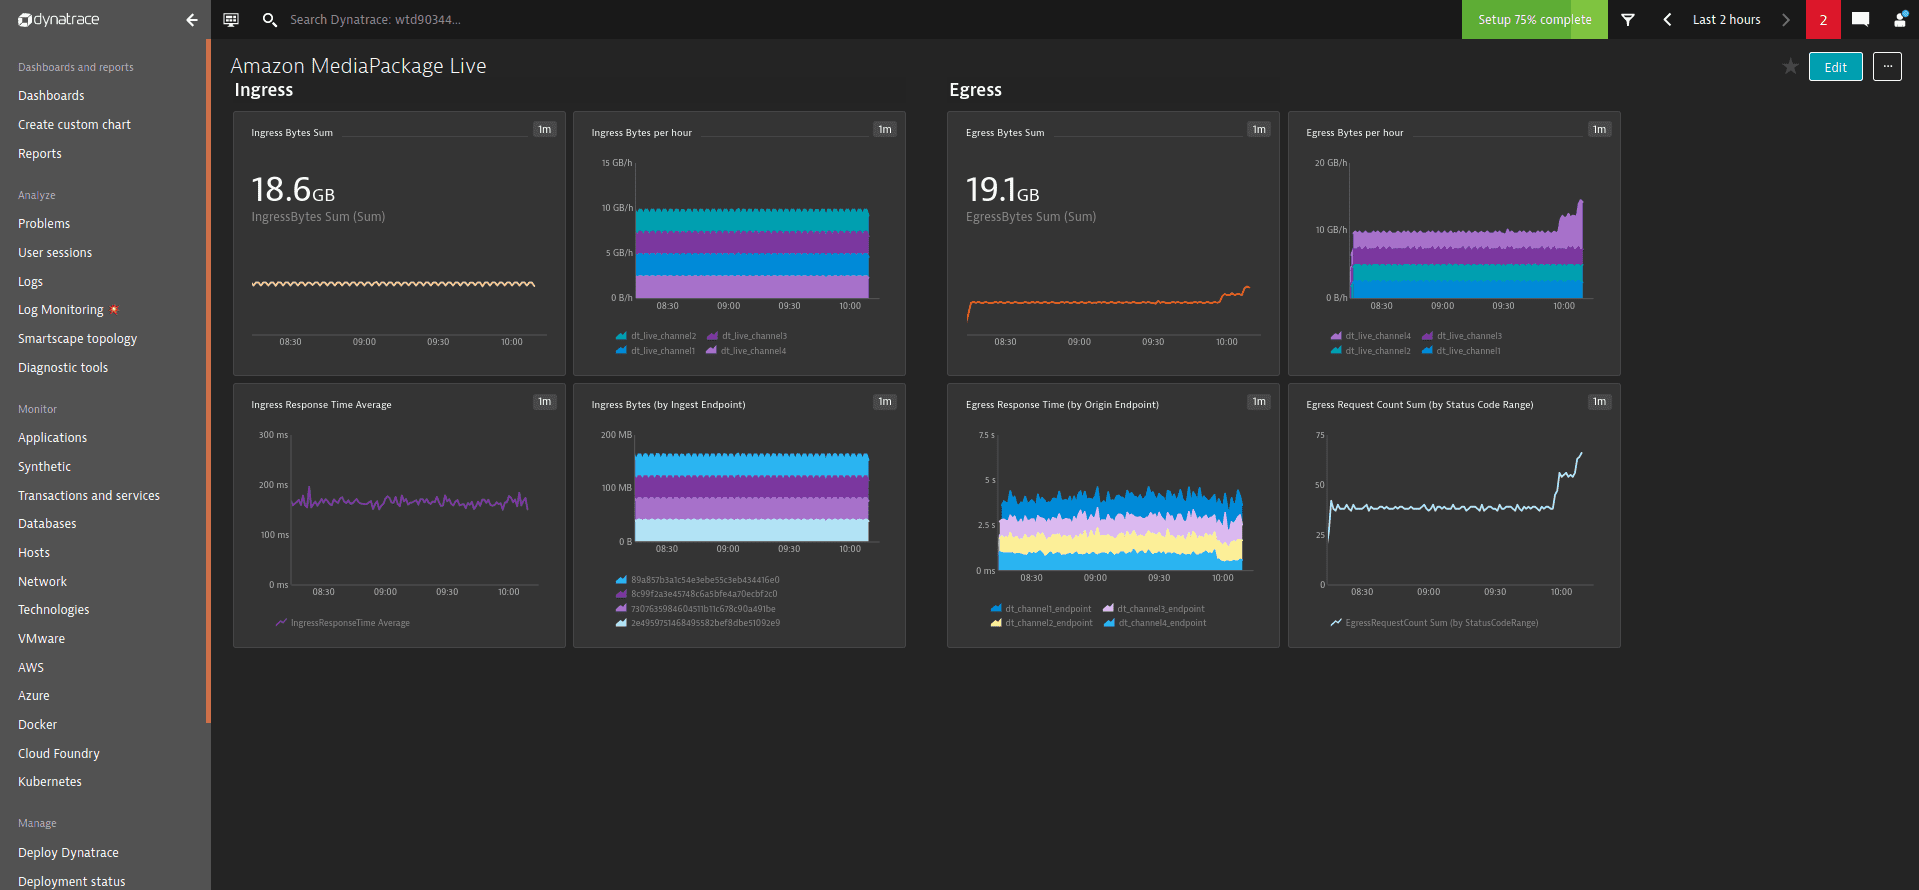Click the search magnifier icon
The image size is (1919, 890).
click(x=269, y=19)
